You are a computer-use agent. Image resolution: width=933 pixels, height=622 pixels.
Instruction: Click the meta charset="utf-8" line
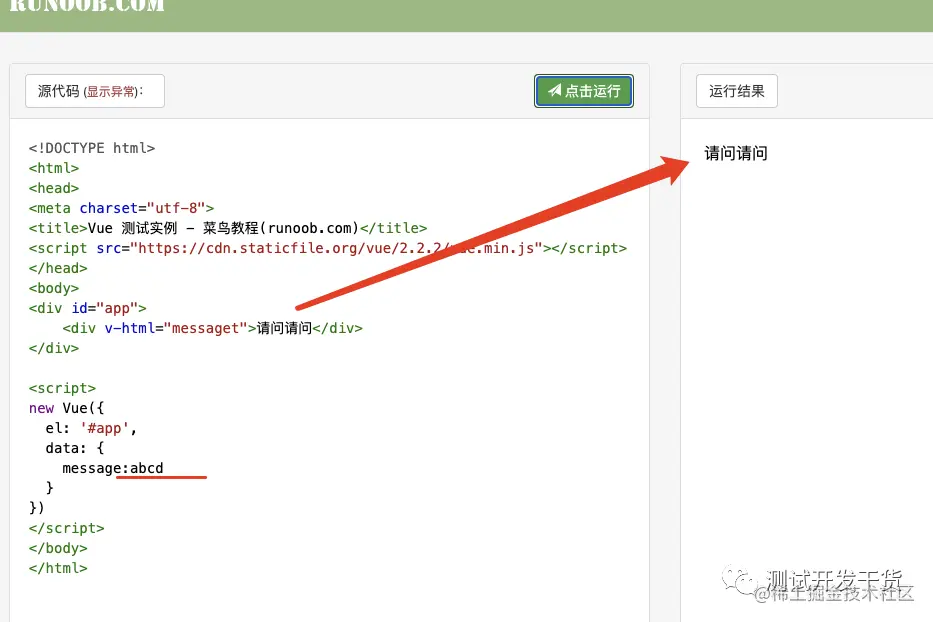[x=121, y=208]
